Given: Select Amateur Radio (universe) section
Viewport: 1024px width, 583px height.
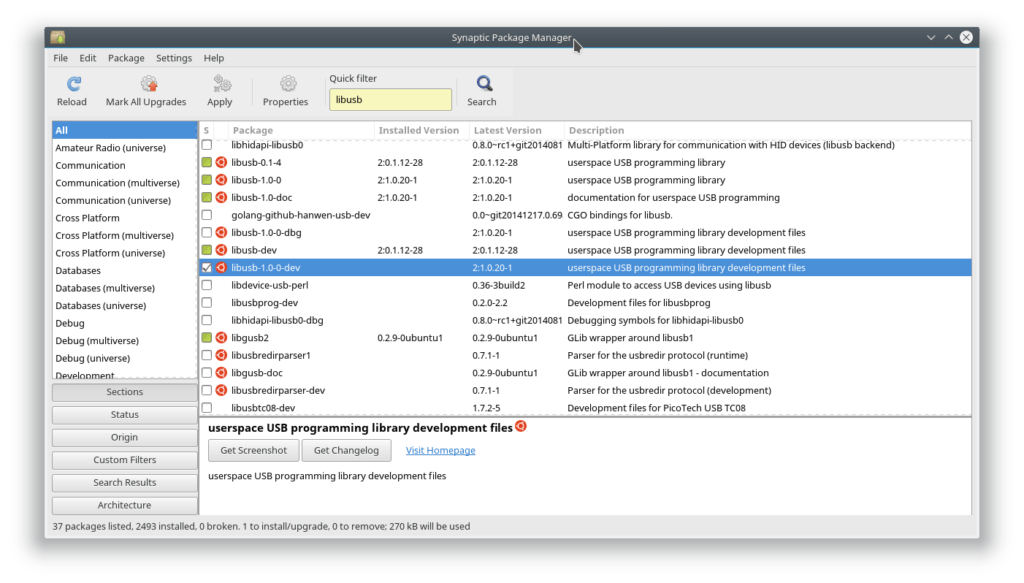Looking at the screenshot, I should (125, 148).
